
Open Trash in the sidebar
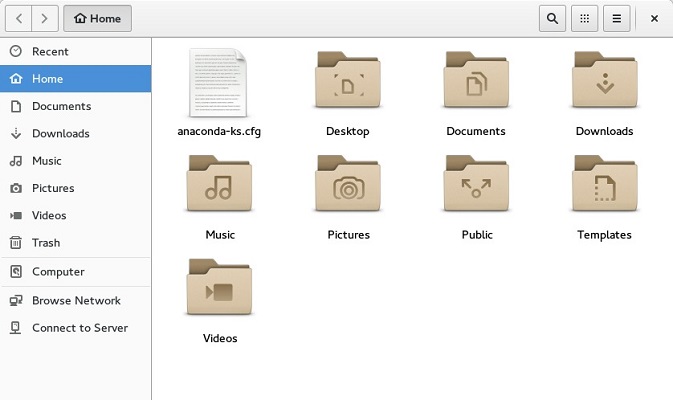[x=46, y=243]
